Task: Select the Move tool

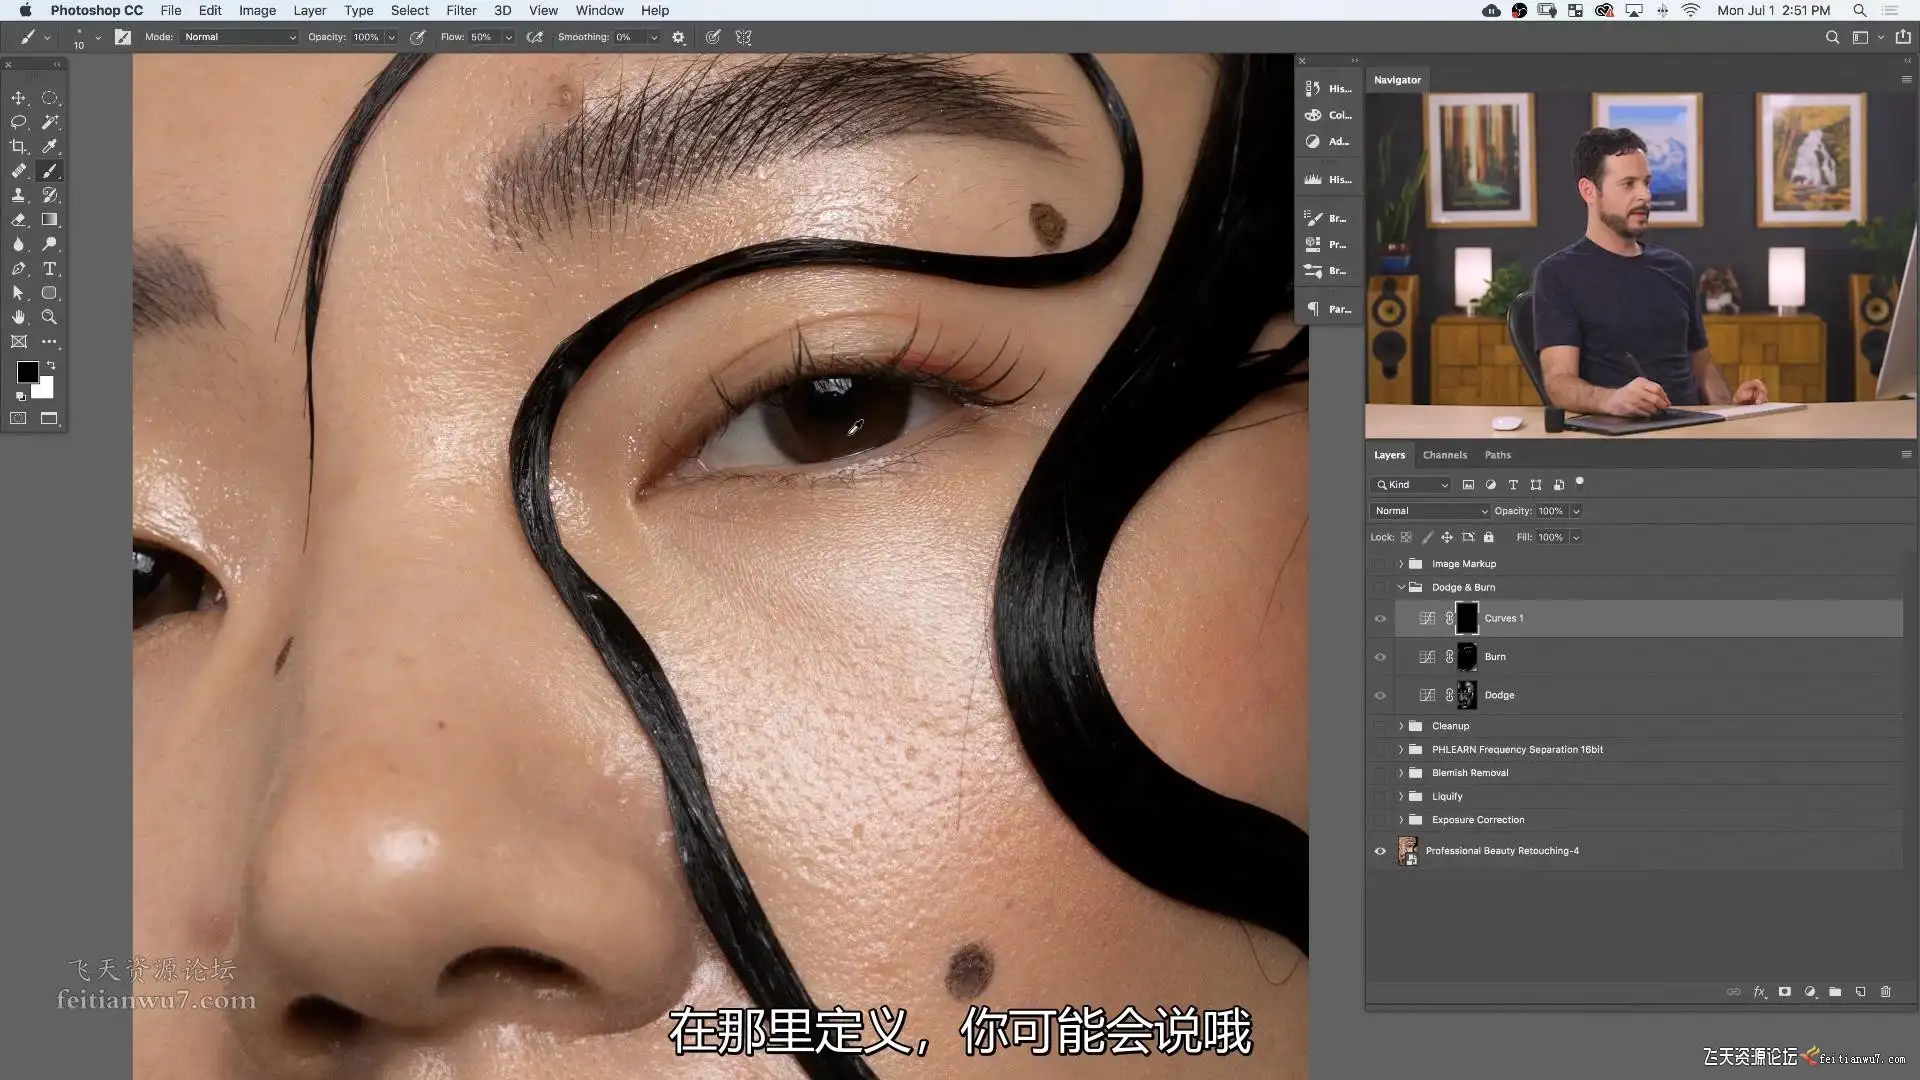Action: pos(18,98)
